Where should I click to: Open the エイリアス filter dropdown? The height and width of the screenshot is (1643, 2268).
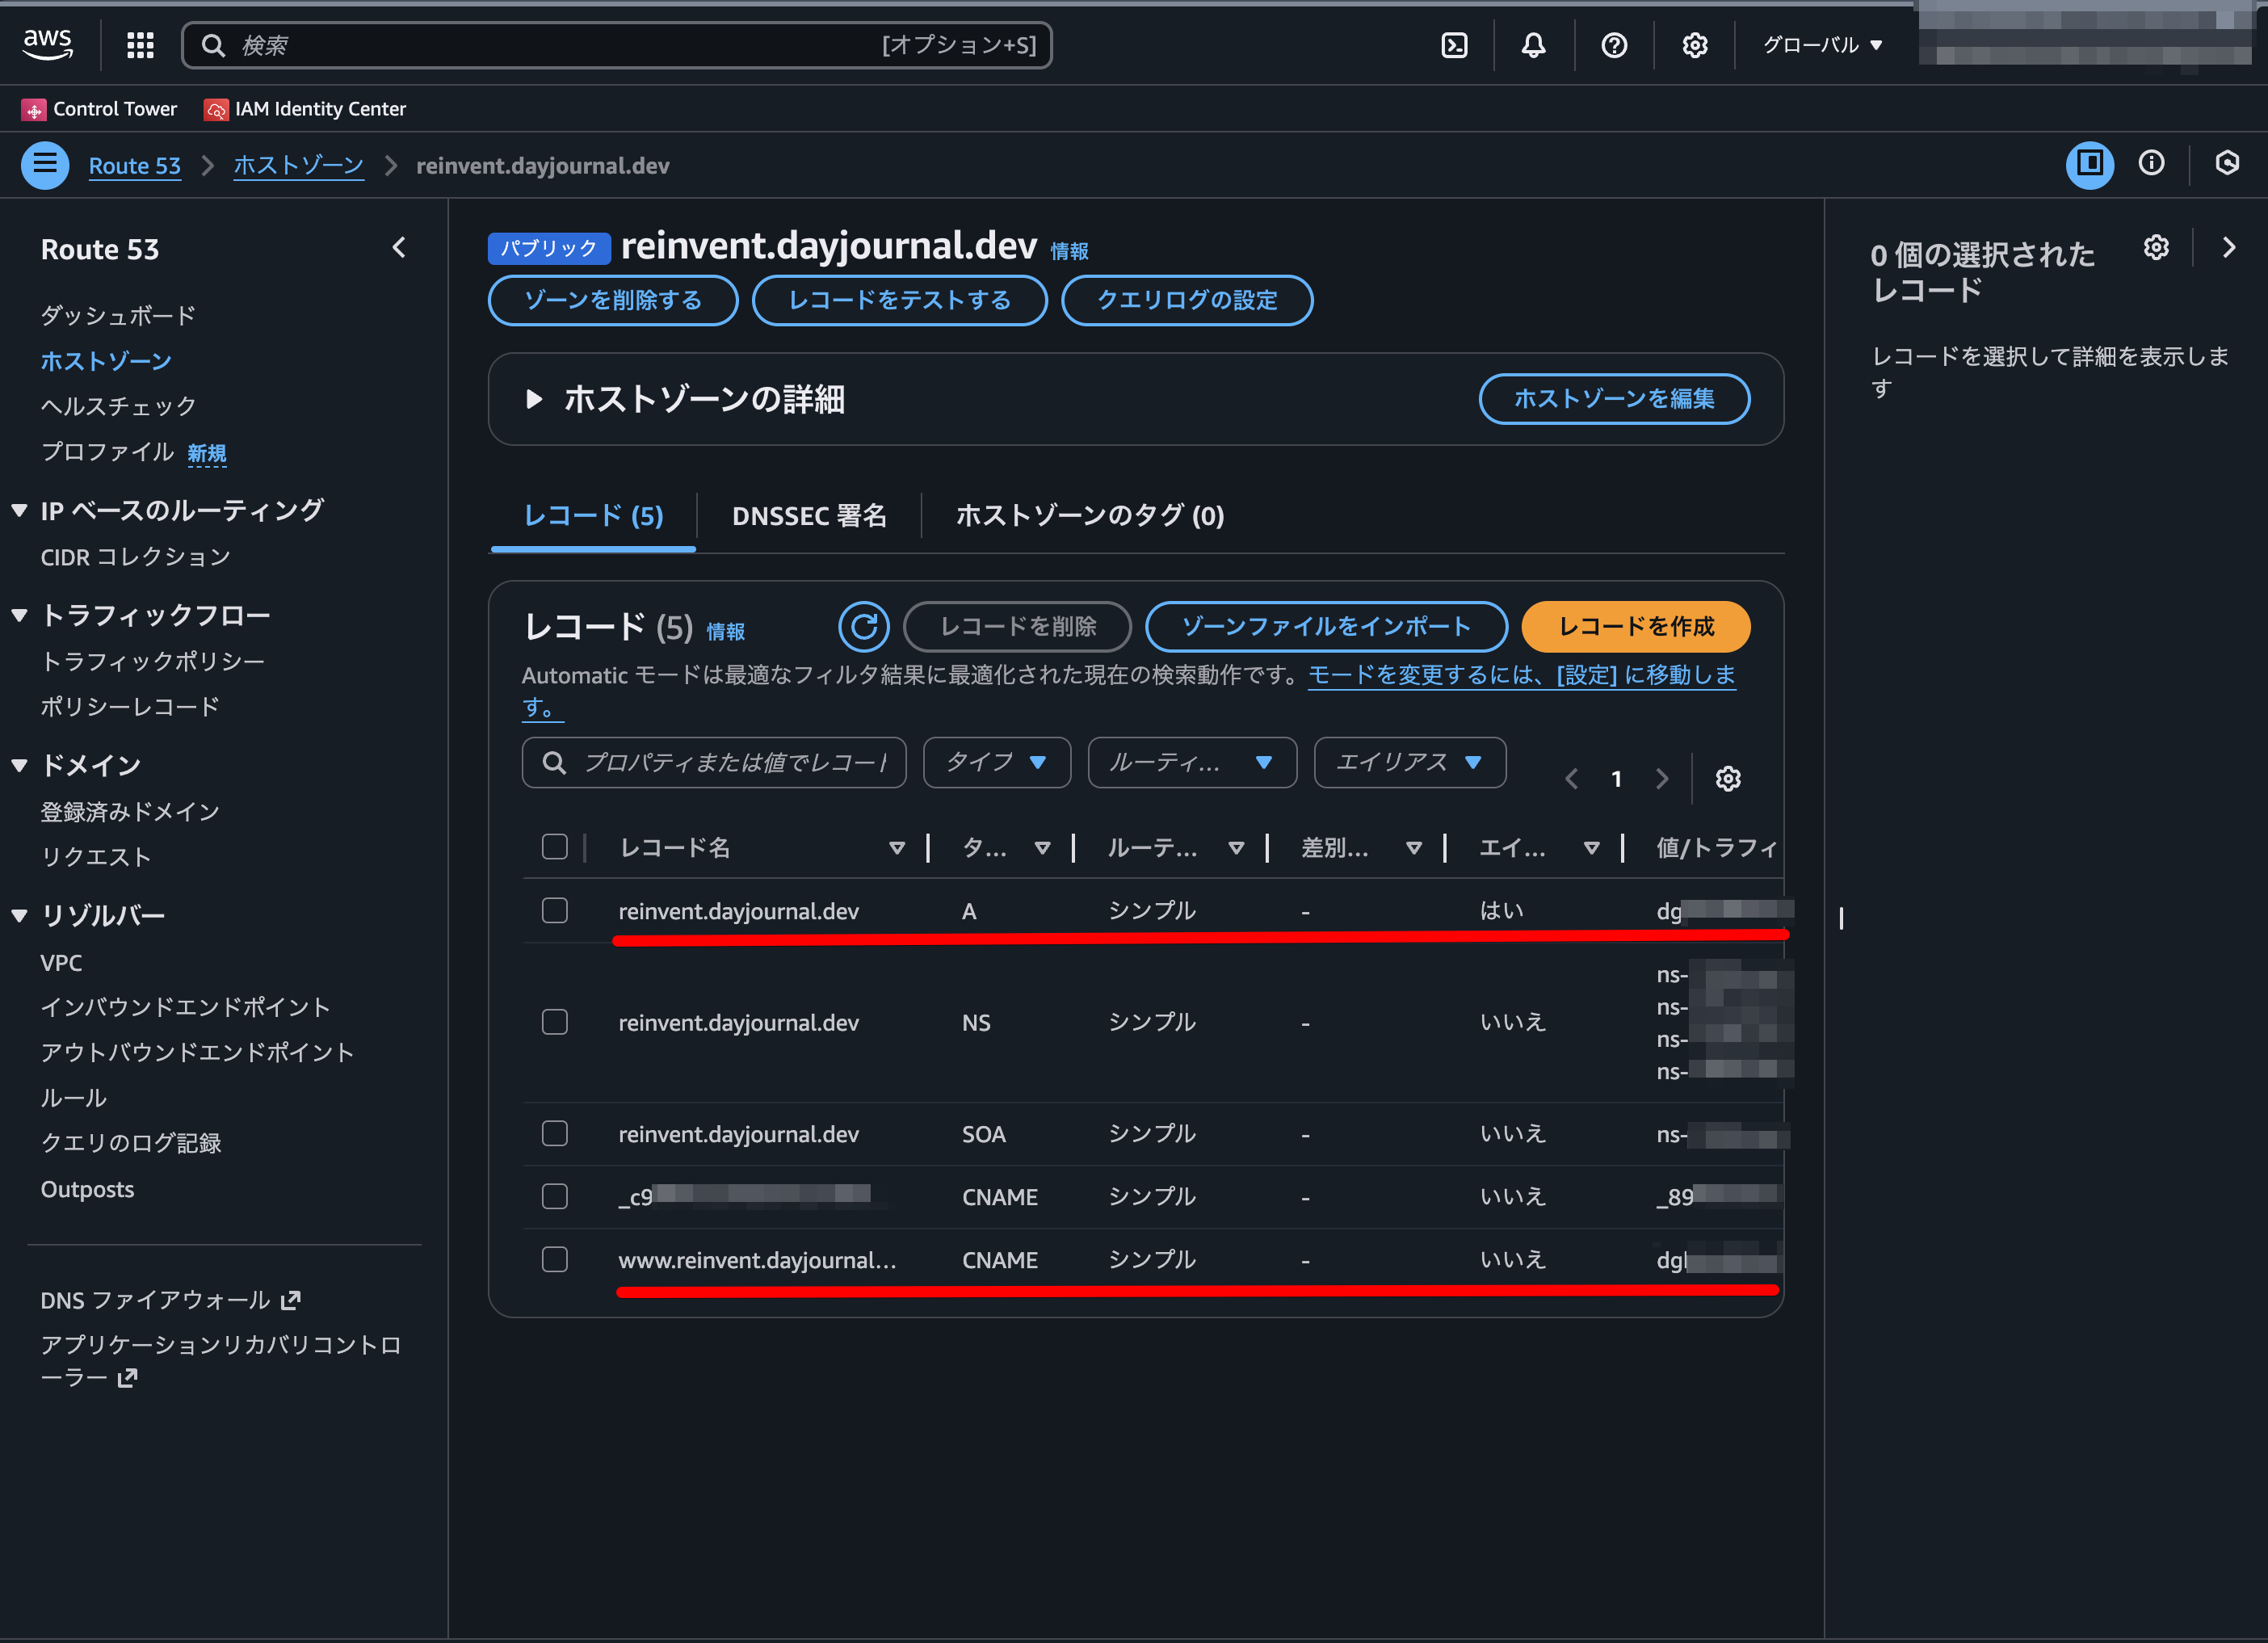click(1409, 763)
